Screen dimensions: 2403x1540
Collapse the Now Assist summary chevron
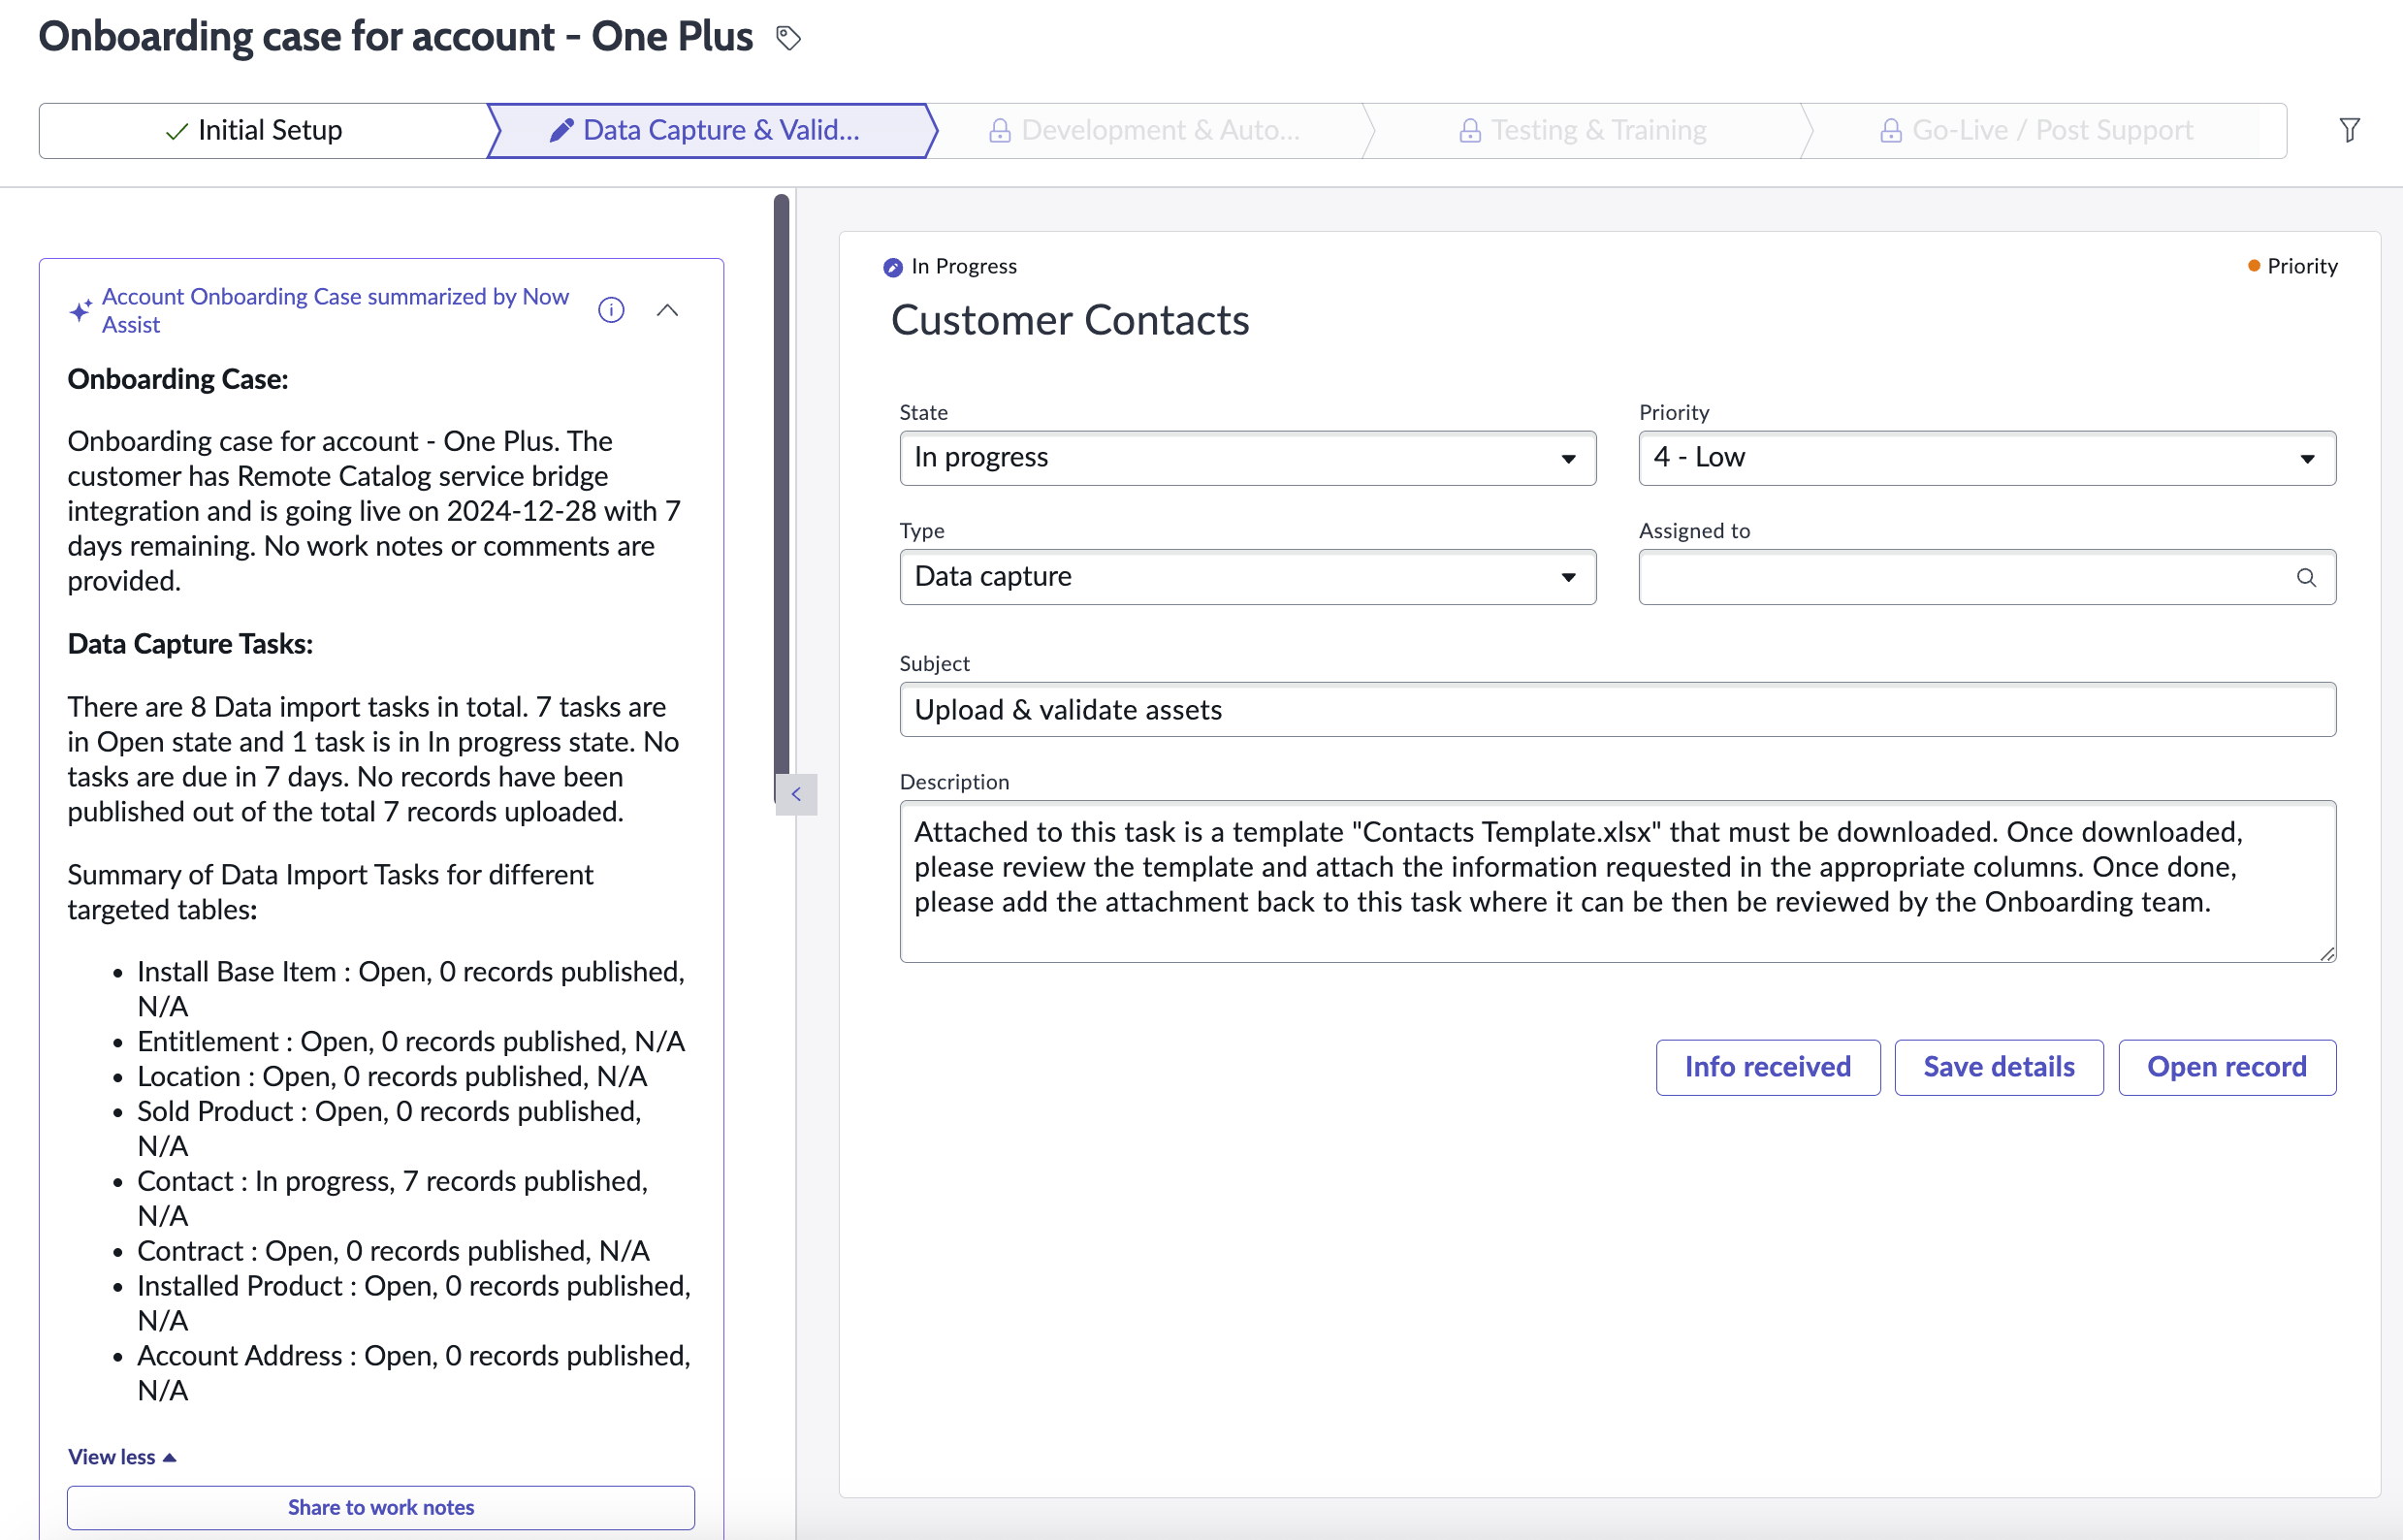(x=667, y=310)
